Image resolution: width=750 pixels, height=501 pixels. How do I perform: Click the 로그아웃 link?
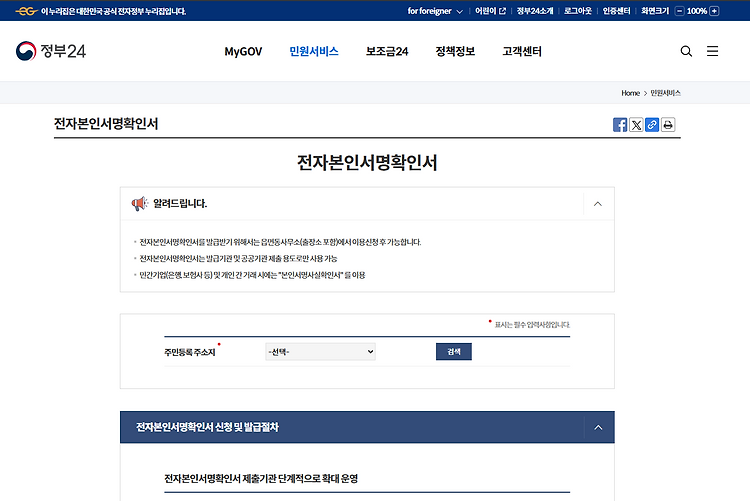577,11
